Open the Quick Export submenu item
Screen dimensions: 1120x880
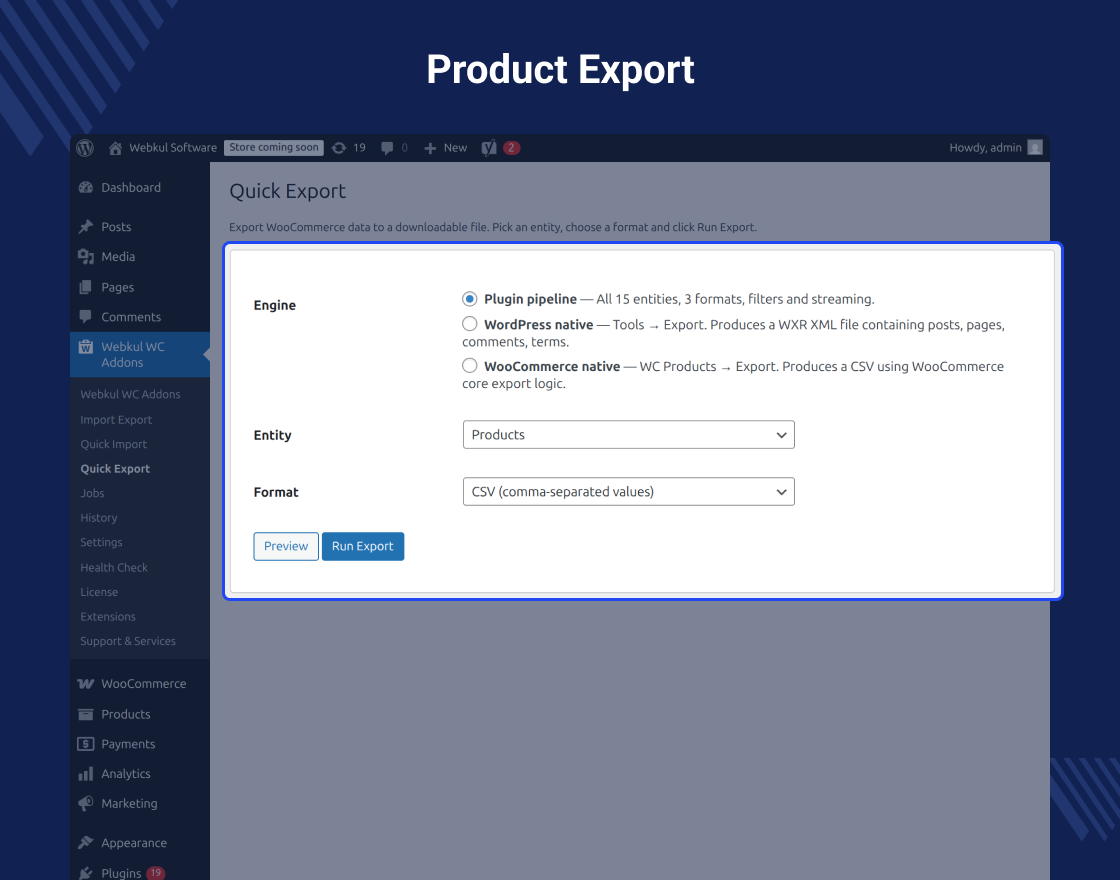[115, 469]
